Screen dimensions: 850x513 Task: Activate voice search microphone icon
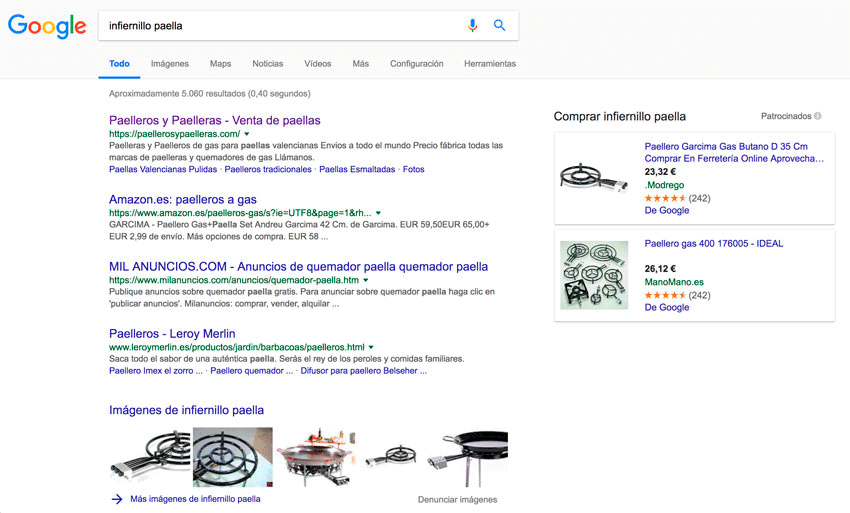pos(472,25)
